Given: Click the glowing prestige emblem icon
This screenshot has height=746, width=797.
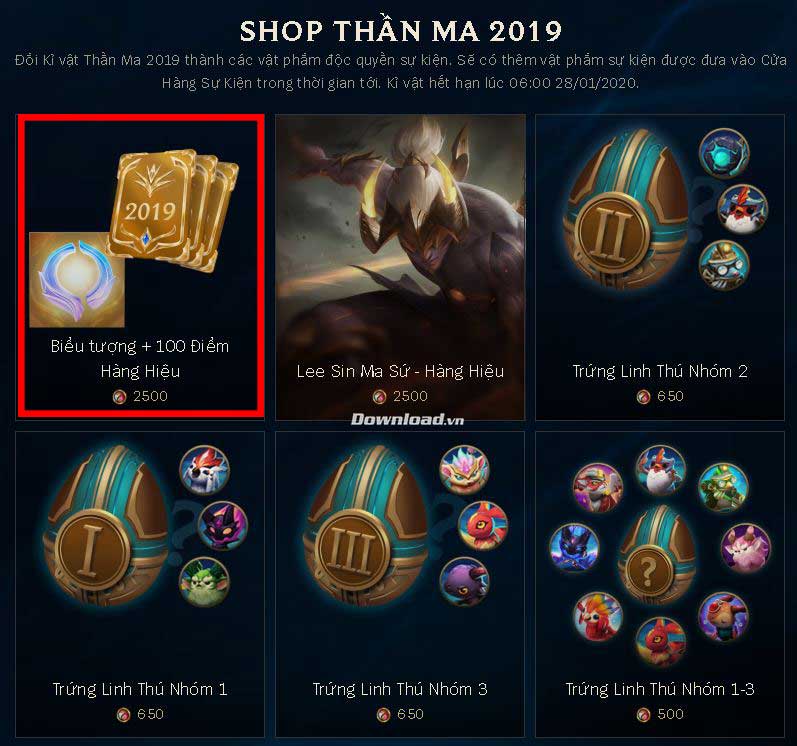Looking at the screenshot, I should point(77,279).
